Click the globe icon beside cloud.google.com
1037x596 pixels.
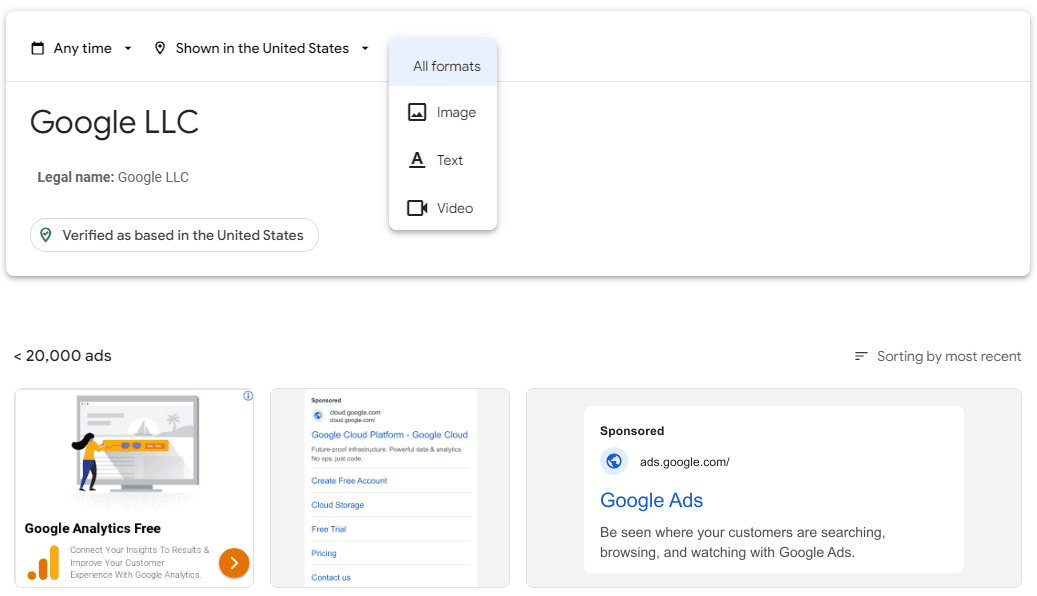(318, 416)
